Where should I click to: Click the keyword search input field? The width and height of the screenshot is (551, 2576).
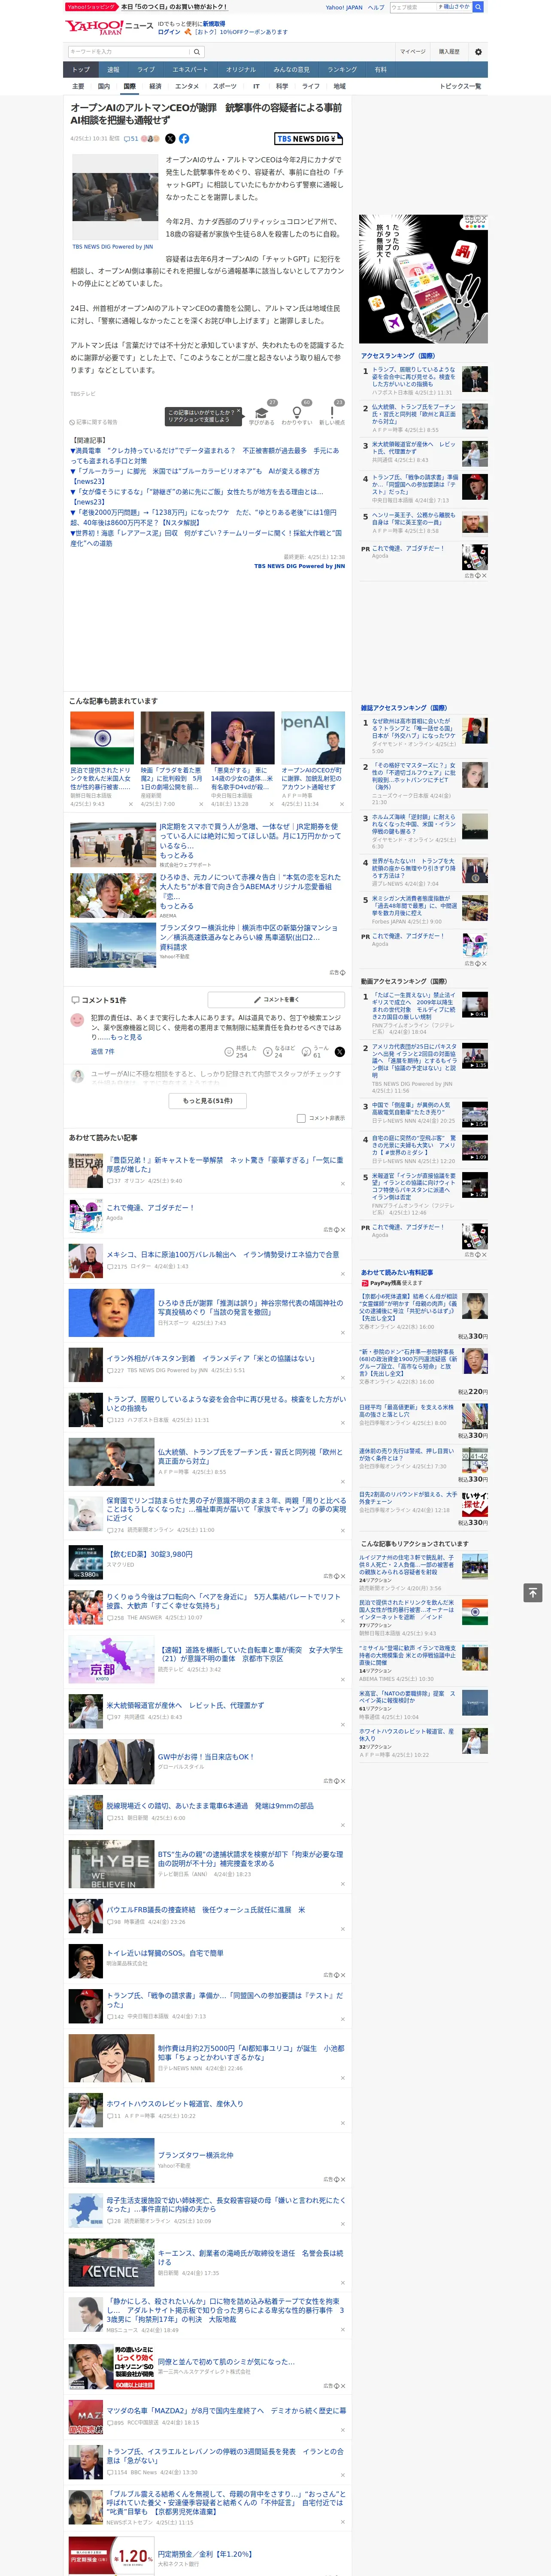128,52
